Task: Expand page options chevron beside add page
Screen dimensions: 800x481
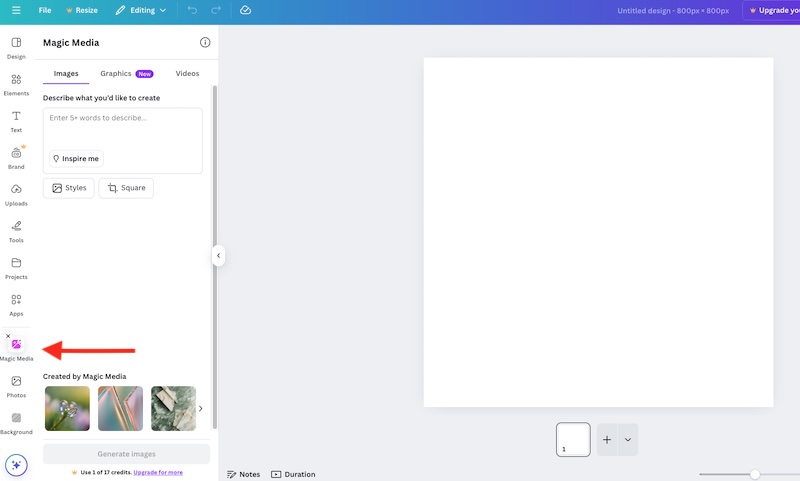Action: (x=628, y=440)
